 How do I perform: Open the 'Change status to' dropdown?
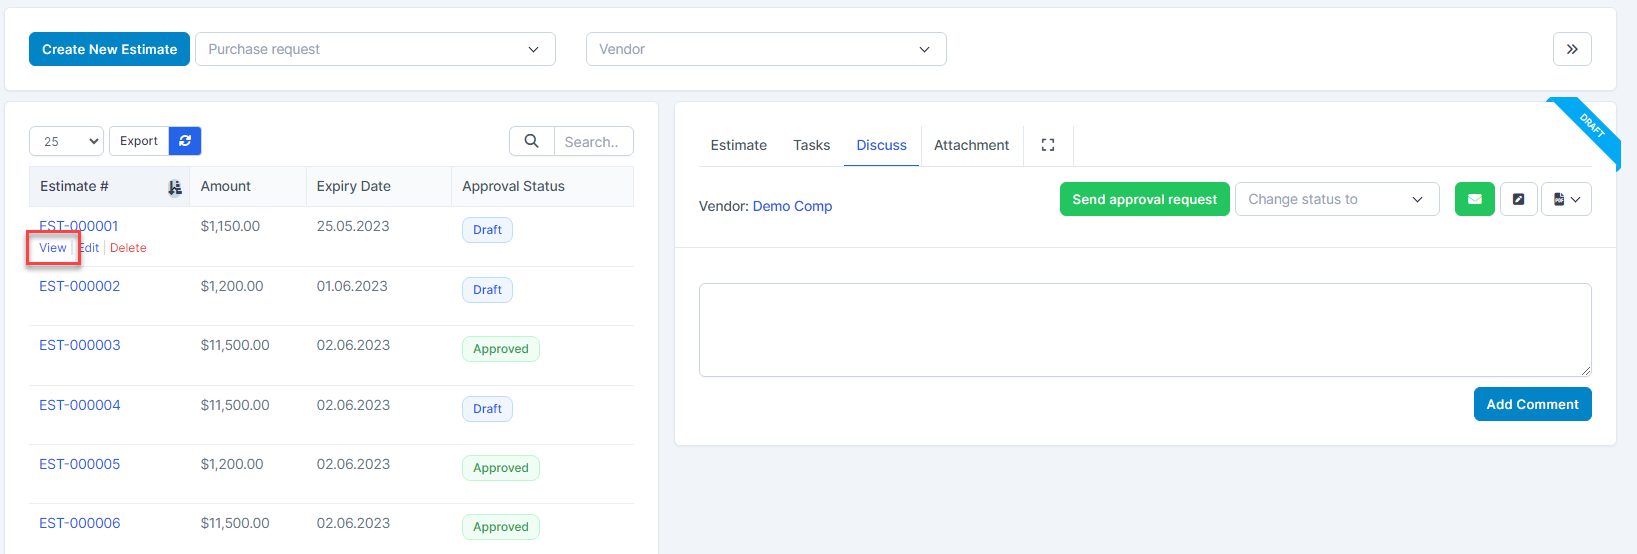point(1336,199)
